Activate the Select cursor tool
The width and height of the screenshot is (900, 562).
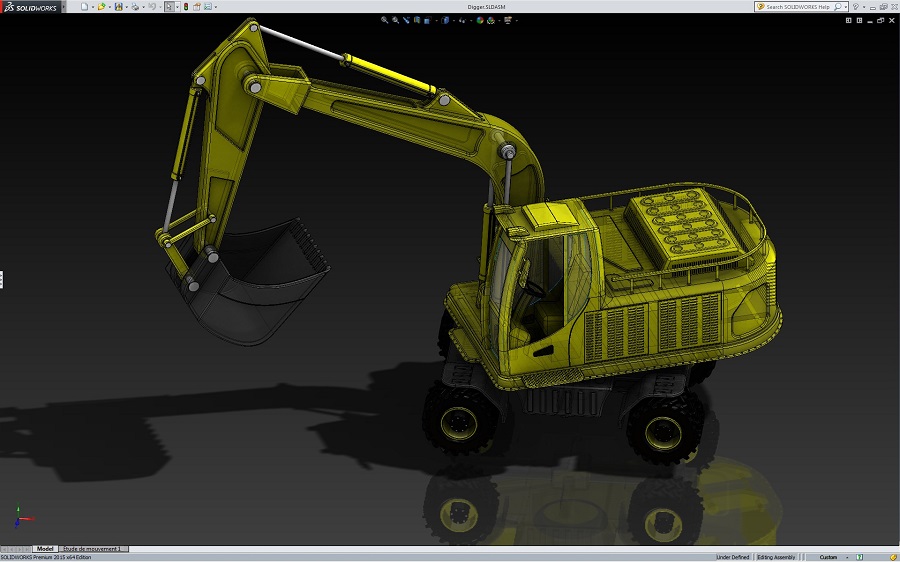[x=169, y=6]
